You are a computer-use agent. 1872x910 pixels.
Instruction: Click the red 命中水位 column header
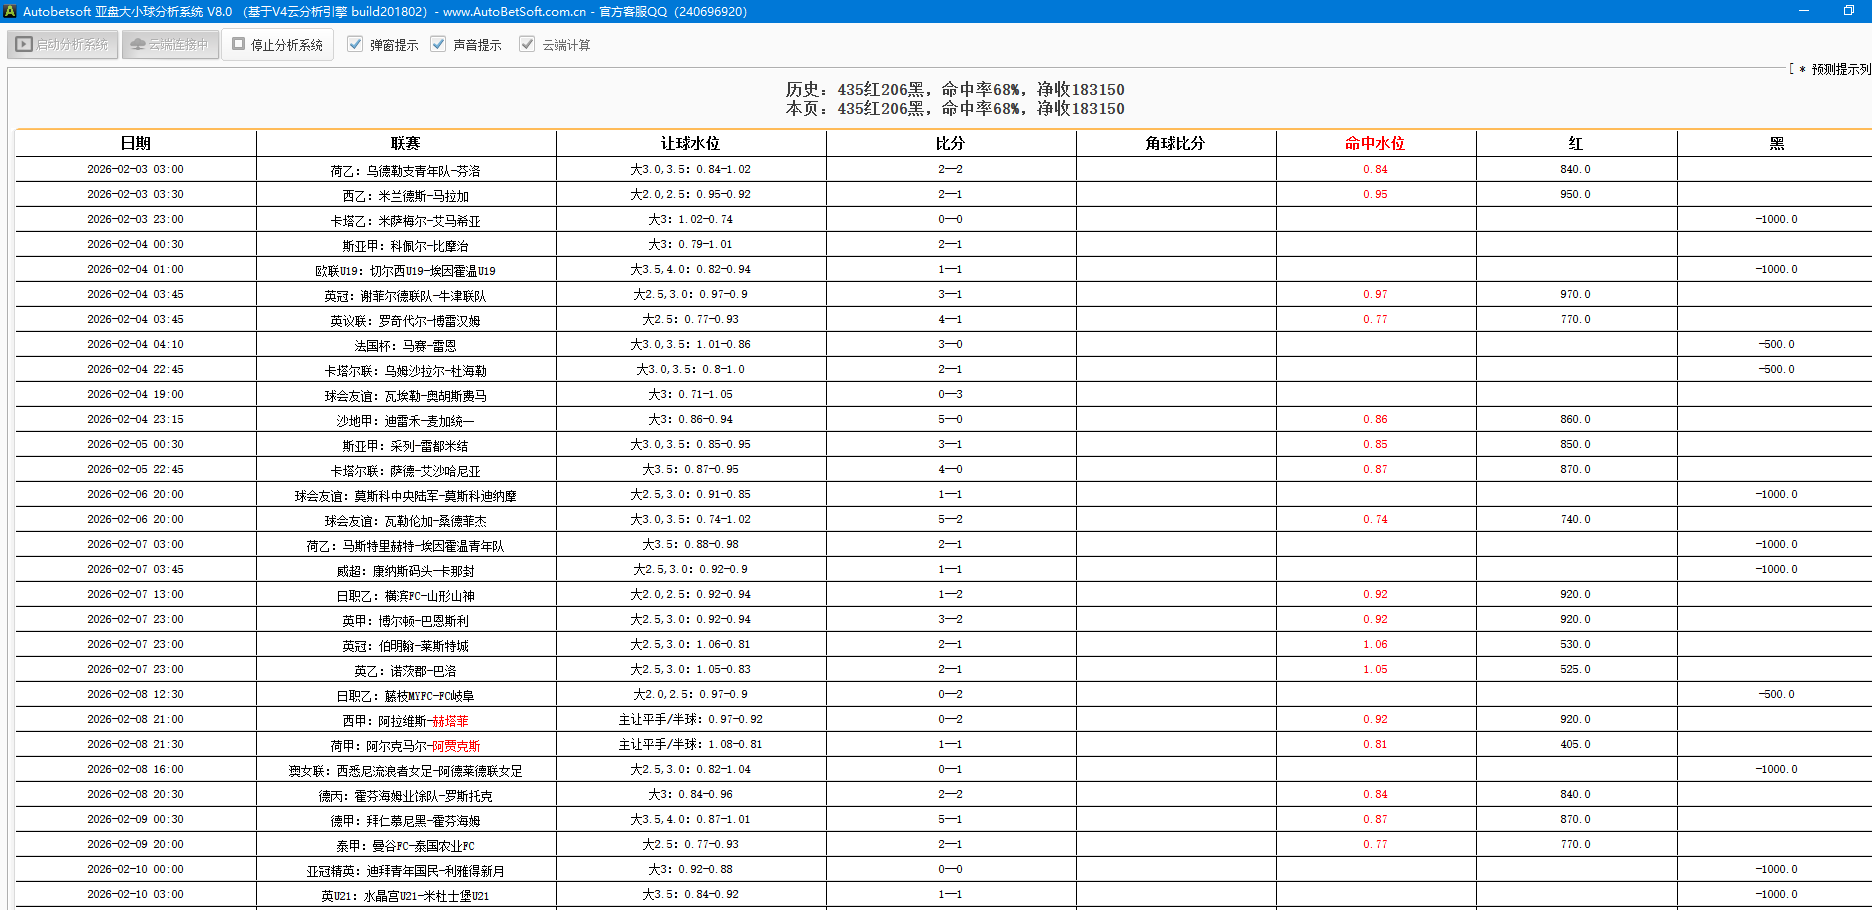coord(1374,143)
